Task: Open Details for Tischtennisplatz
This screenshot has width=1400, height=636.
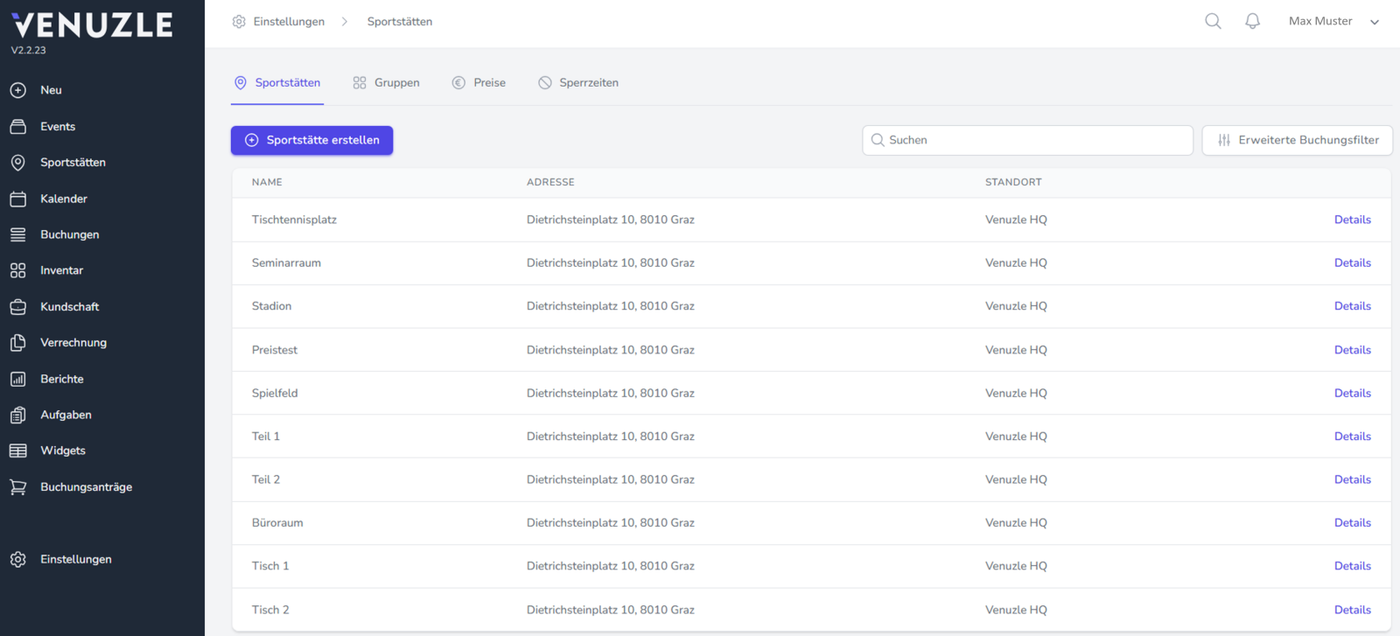Action: point(1352,220)
